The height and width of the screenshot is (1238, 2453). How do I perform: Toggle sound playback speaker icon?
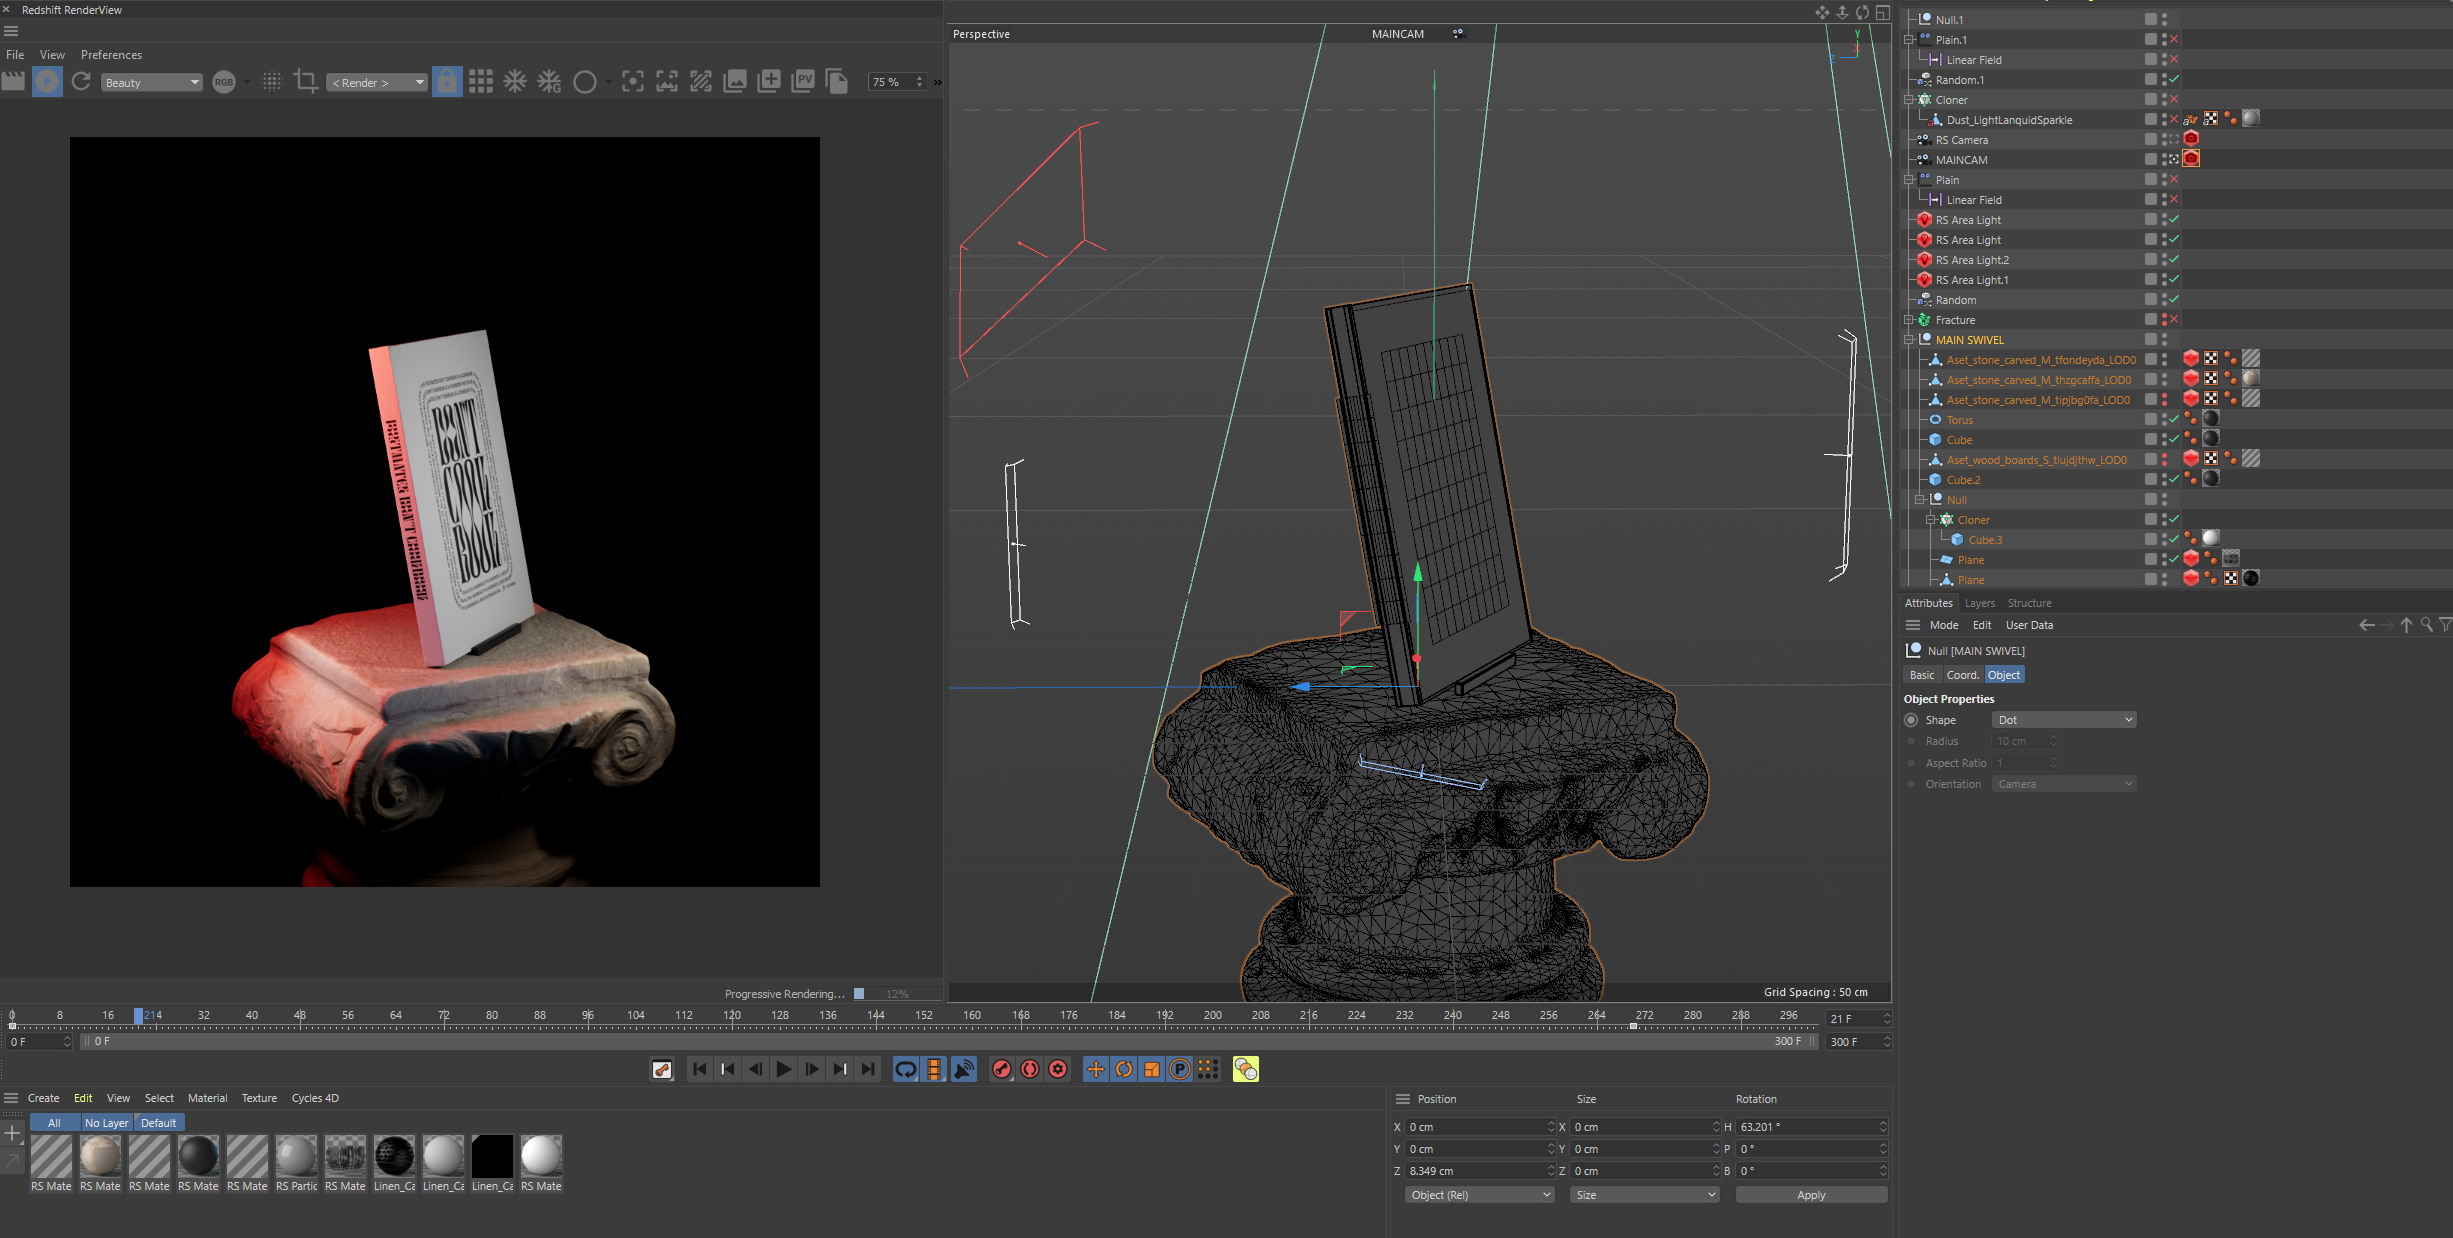(964, 1070)
